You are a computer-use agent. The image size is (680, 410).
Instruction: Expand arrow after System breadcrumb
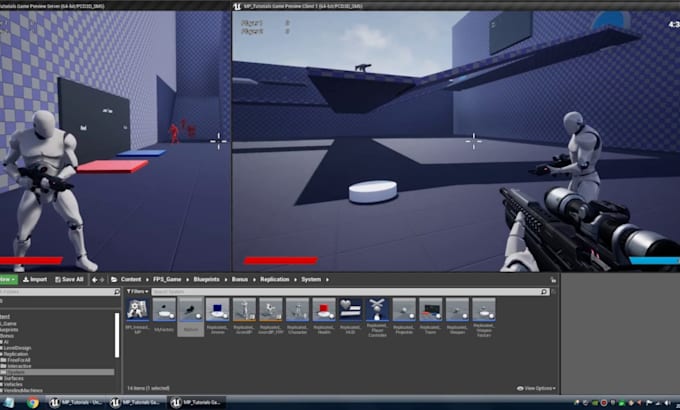point(327,280)
